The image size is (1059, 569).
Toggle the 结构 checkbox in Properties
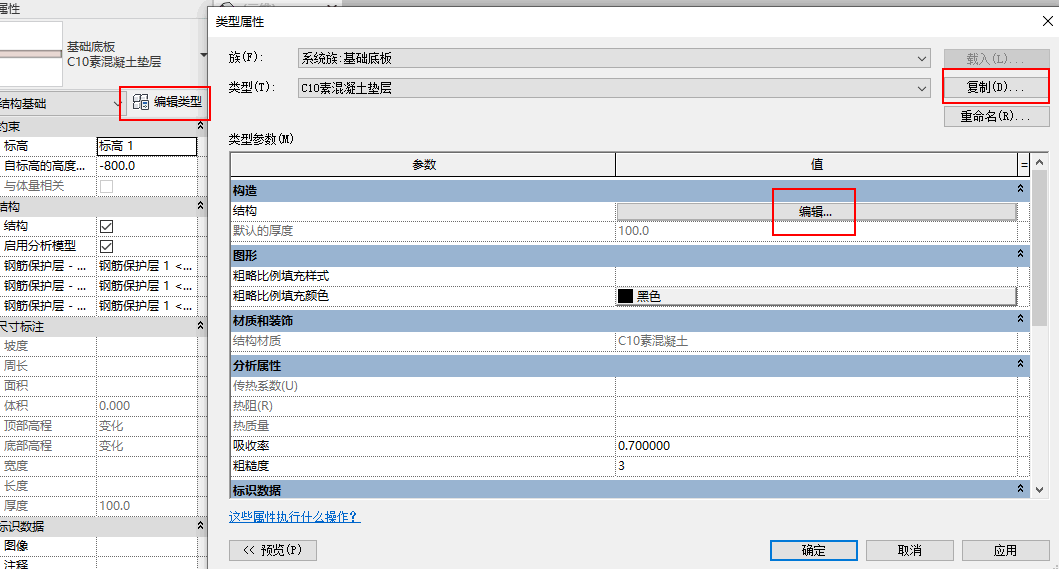(x=106, y=226)
